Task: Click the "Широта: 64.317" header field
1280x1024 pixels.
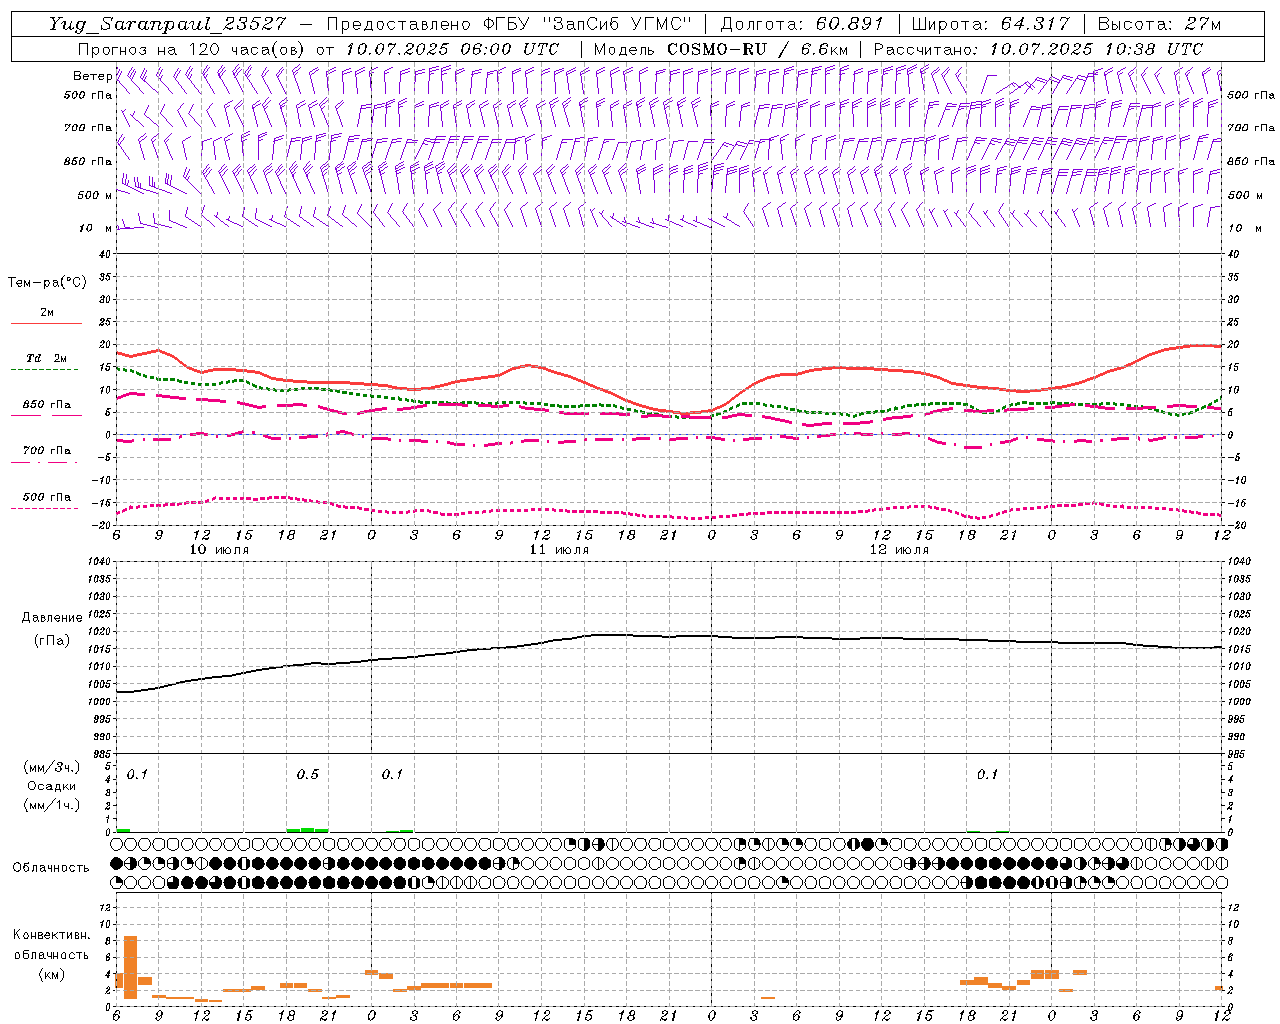Action: (x=991, y=24)
